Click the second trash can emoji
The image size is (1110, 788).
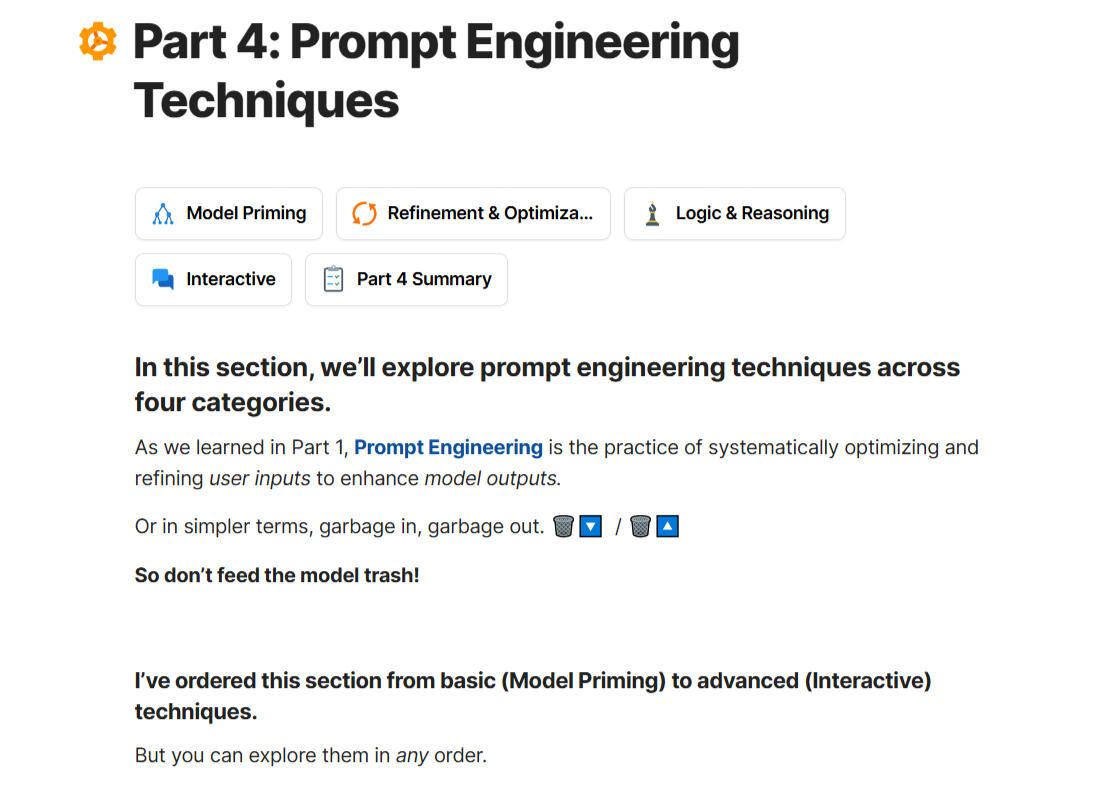click(641, 526)
